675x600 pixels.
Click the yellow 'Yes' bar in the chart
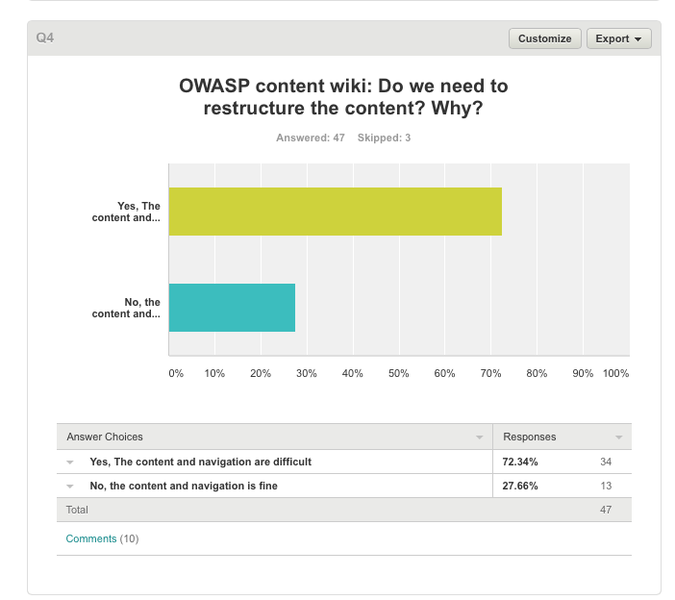tap(335, 211)
